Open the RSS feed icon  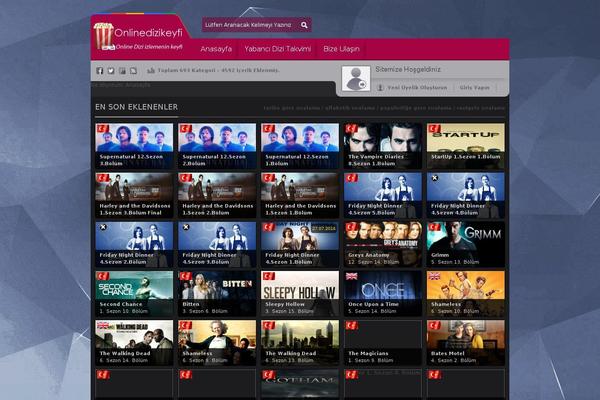coord(133,70)
